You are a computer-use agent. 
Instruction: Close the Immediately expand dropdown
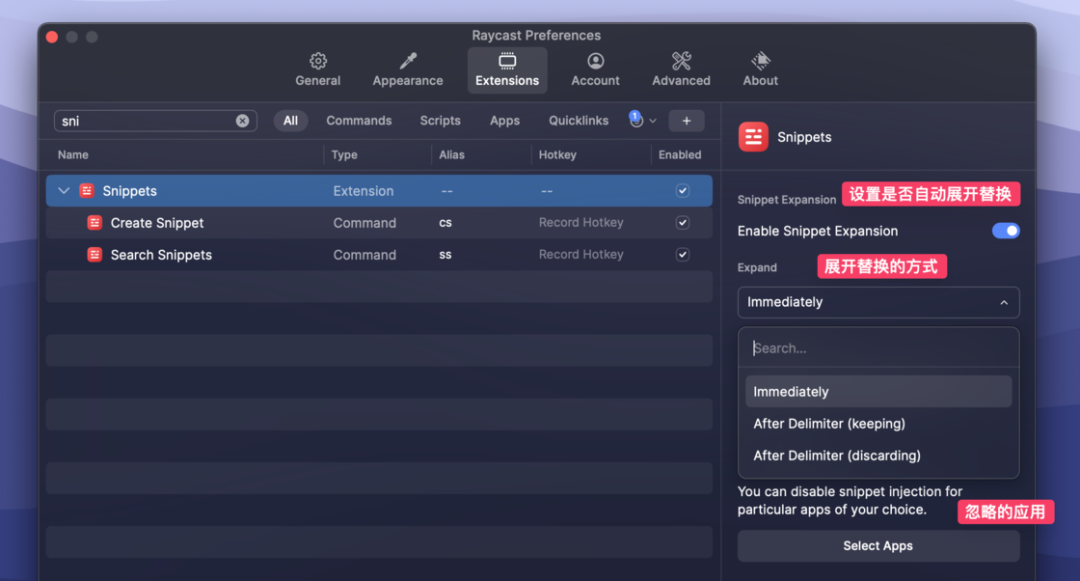click(878, 302)
